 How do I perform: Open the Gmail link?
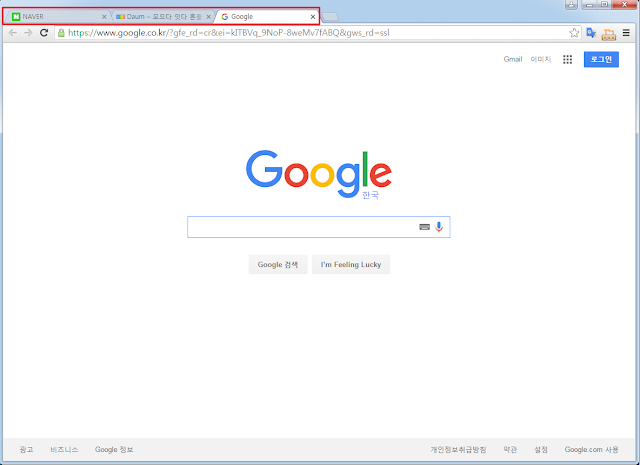click(x=513, y=60)
